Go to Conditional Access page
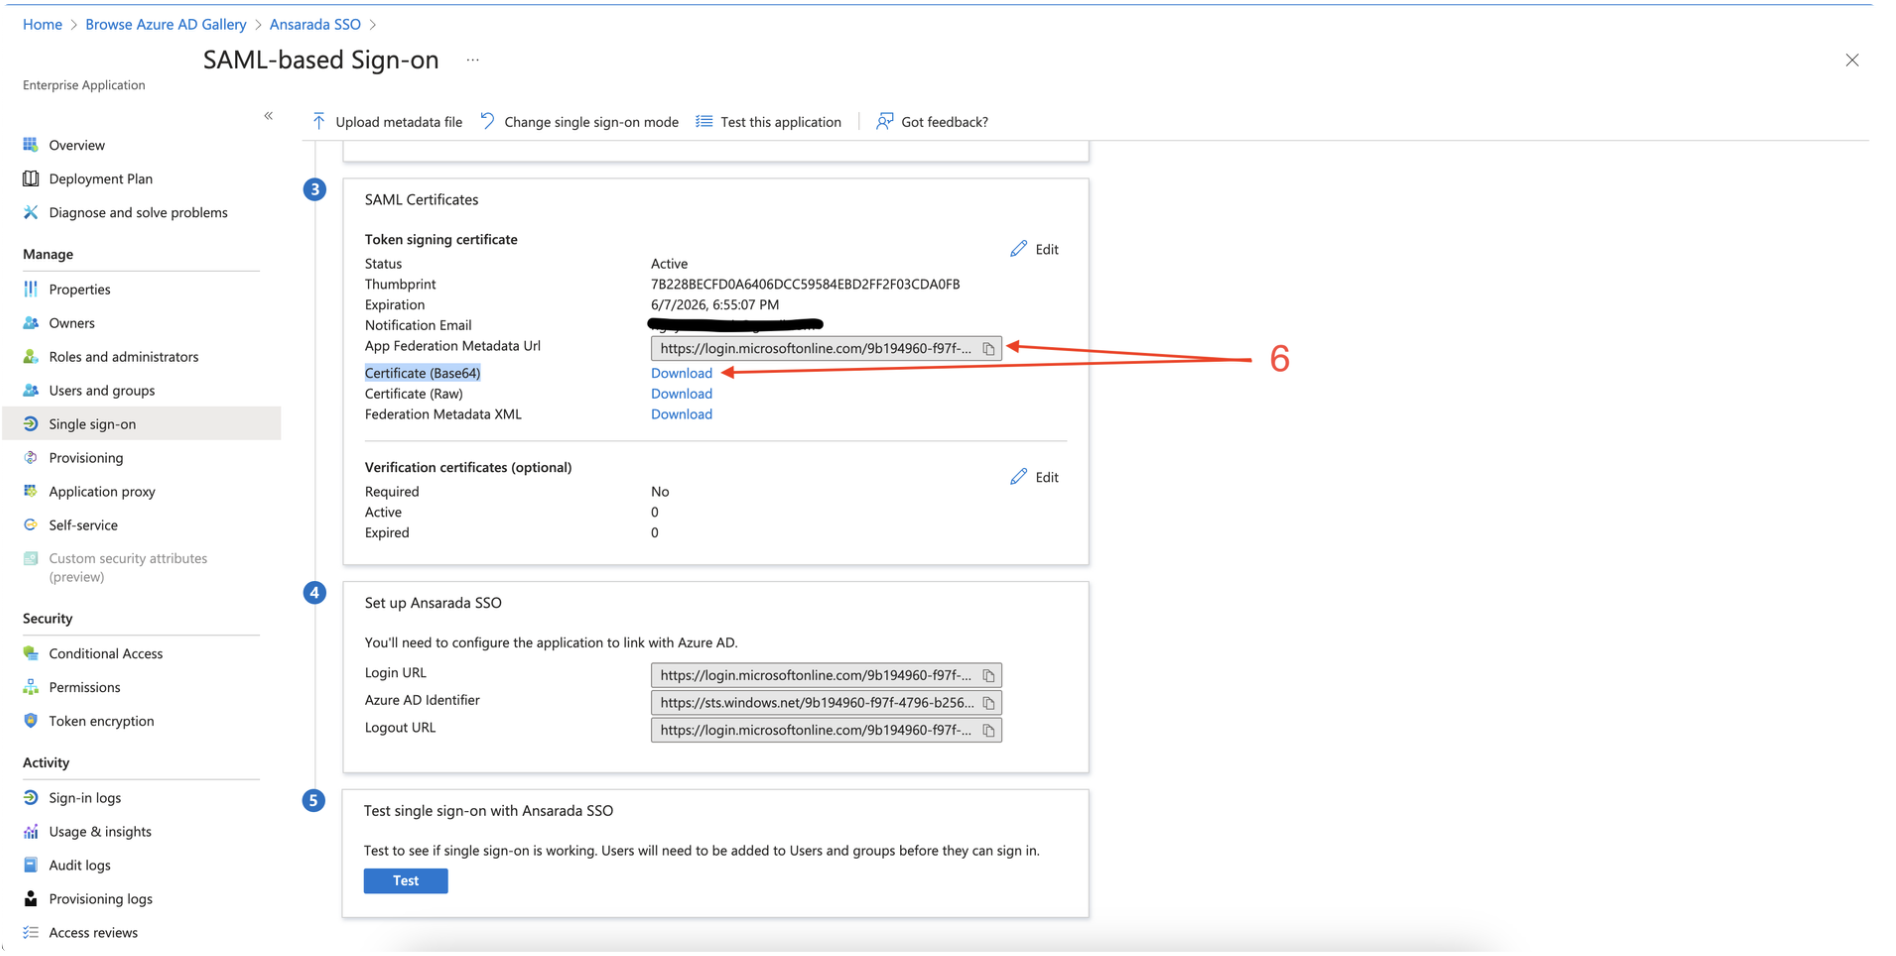The height and width of the screenshot is (956, 1896). (x=105, y=654)
